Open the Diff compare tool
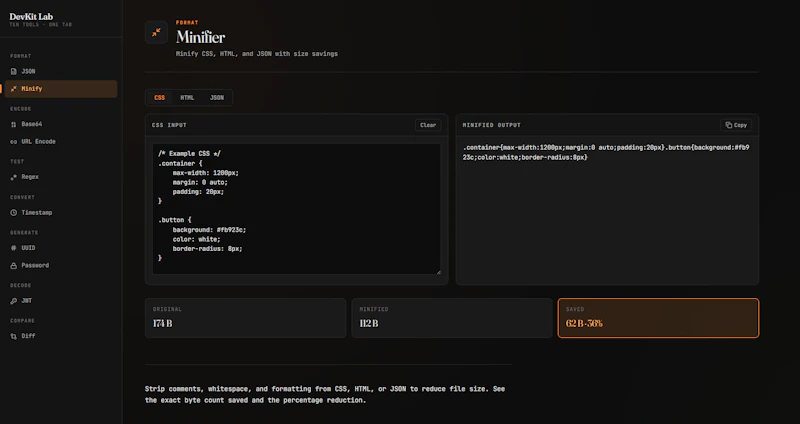 pos(61,336)
